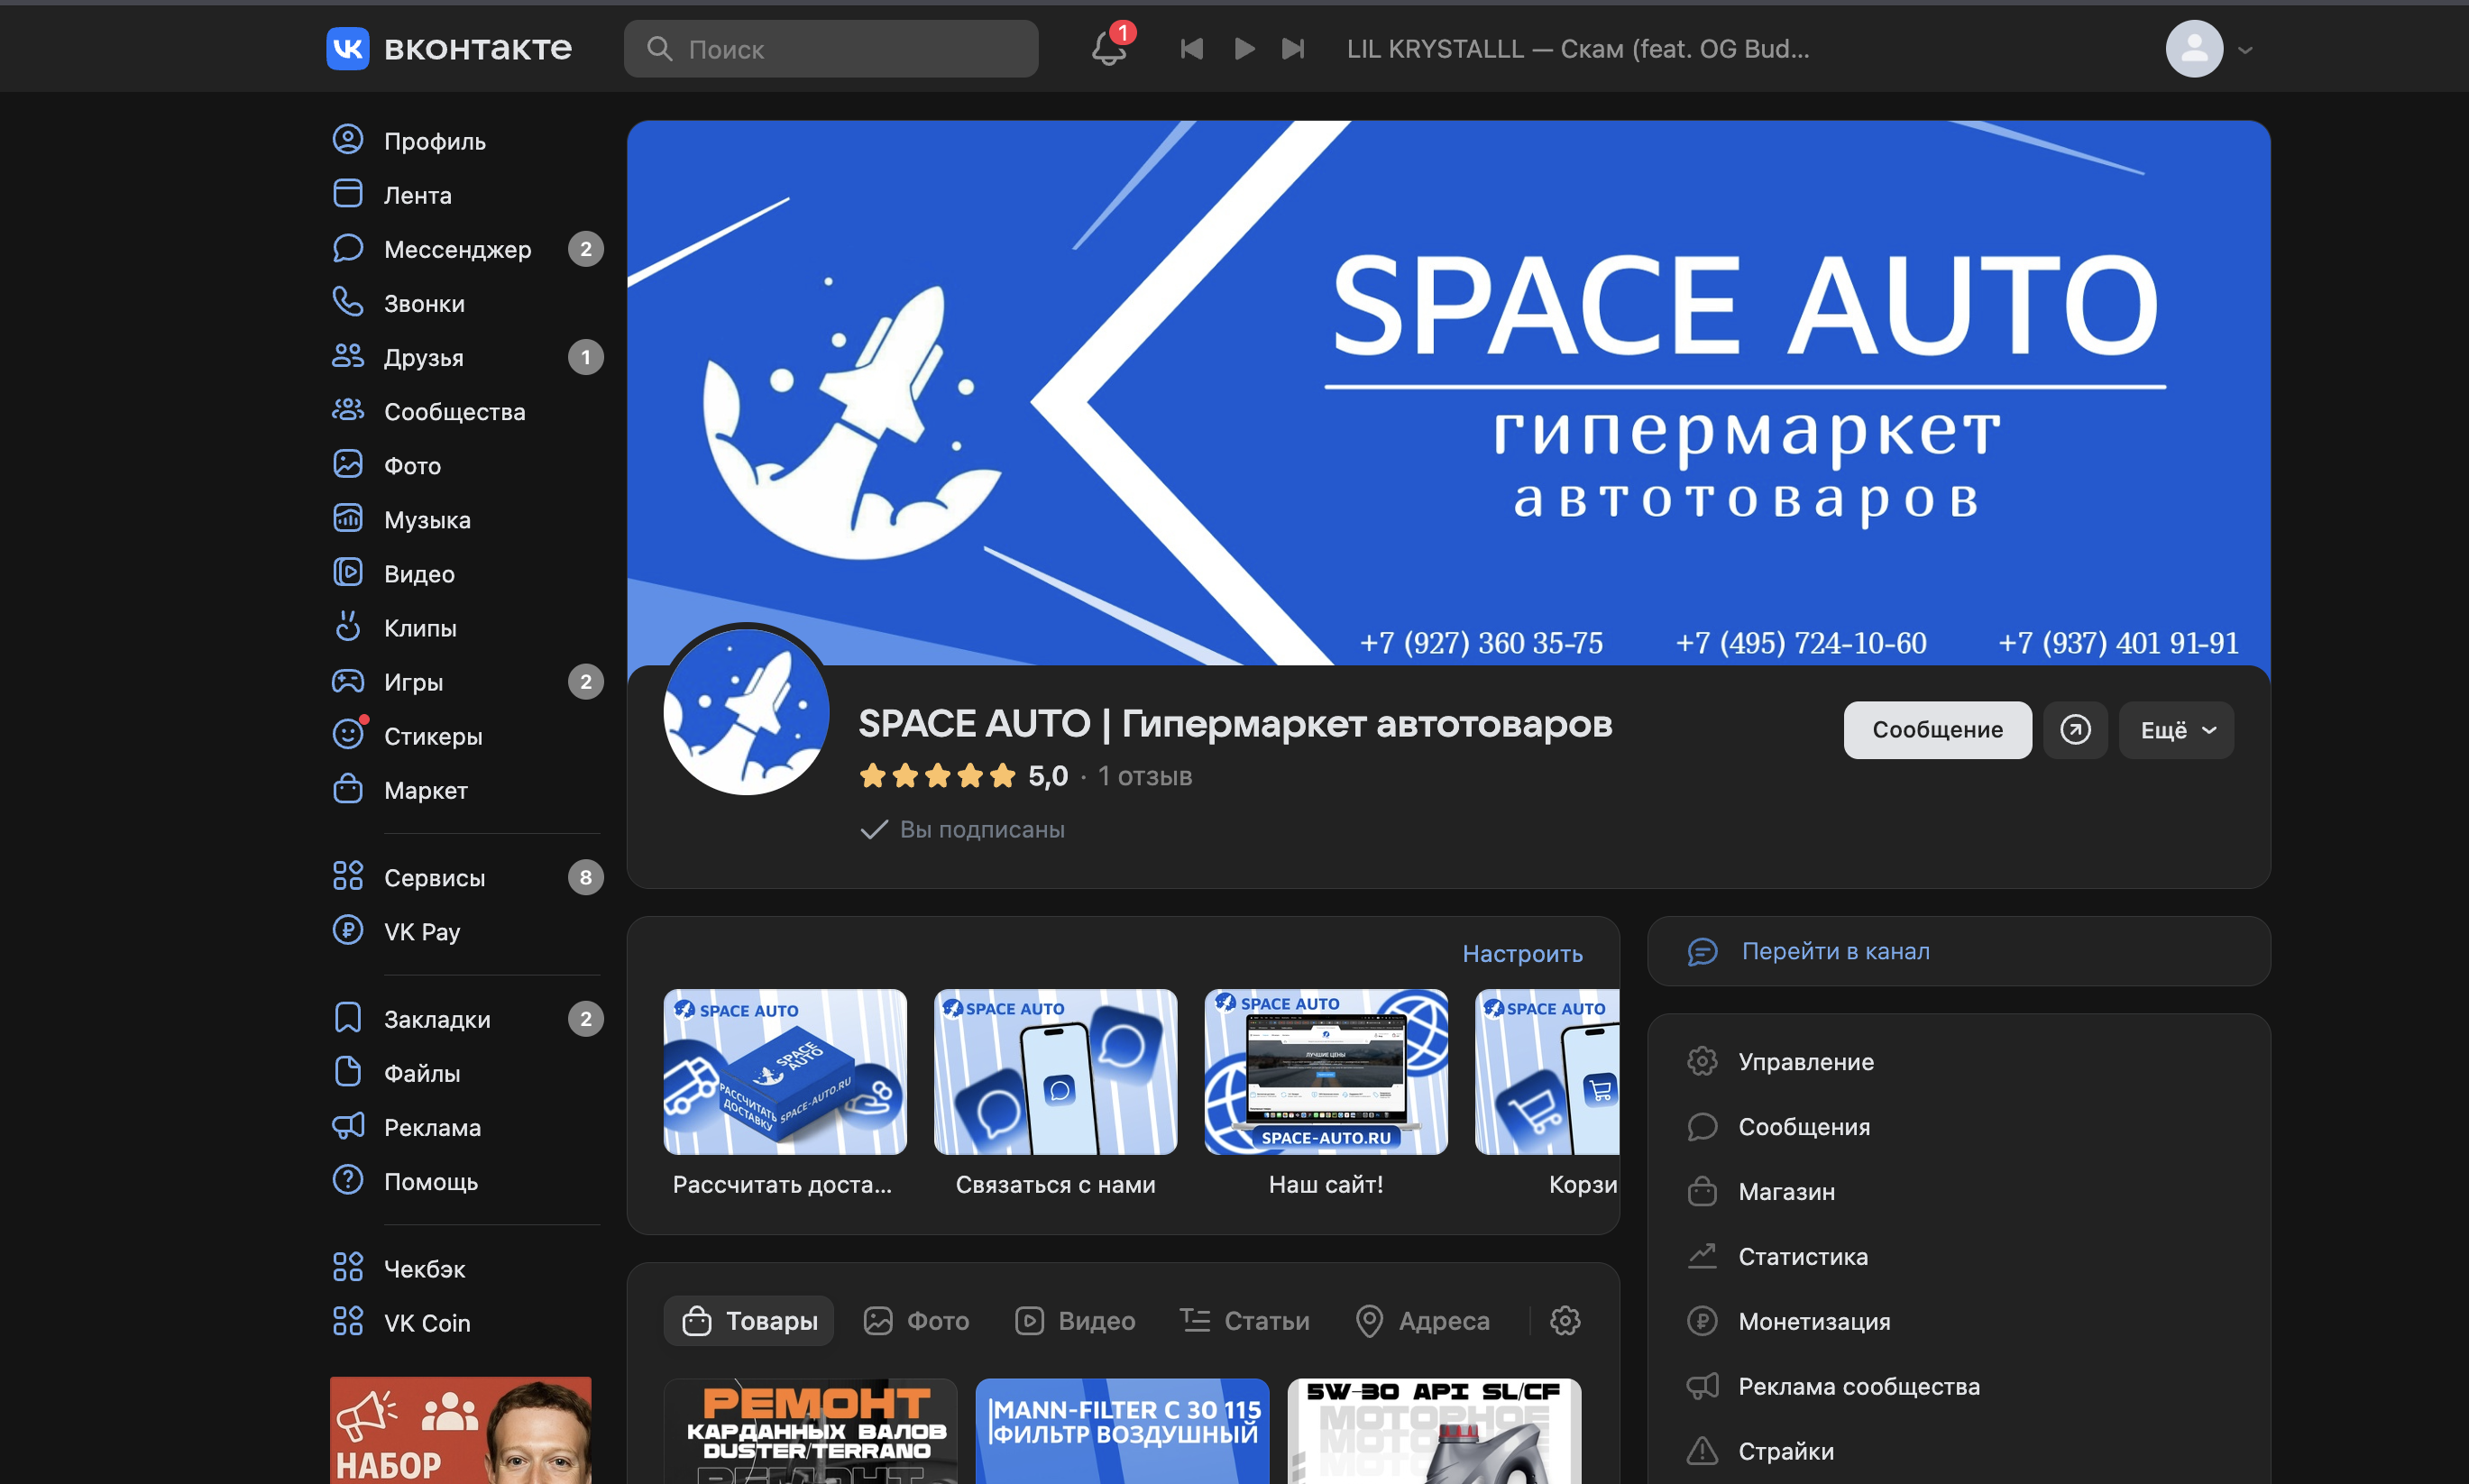Image resolution: width=2469 pixels, height=1484 pixels.
Task: Open Перейти в канал
Action: [x=1836, y=950]
